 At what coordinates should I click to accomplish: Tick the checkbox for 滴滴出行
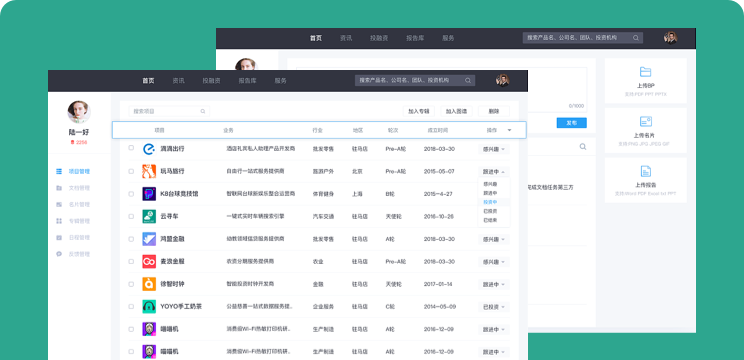131,148
